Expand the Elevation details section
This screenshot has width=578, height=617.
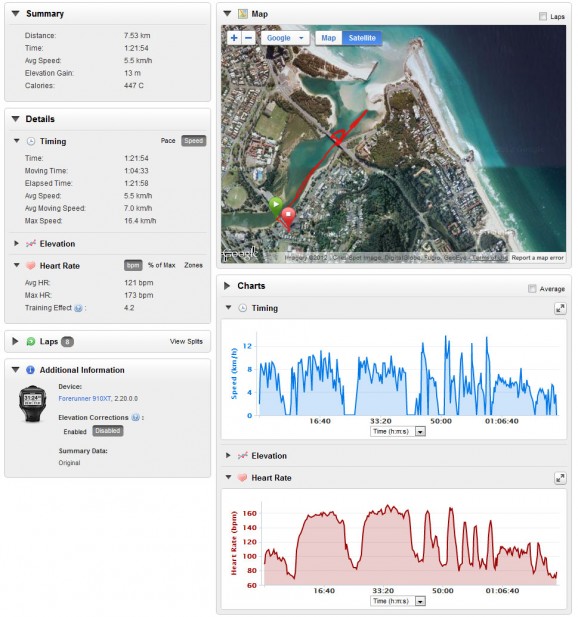[16, 243]
